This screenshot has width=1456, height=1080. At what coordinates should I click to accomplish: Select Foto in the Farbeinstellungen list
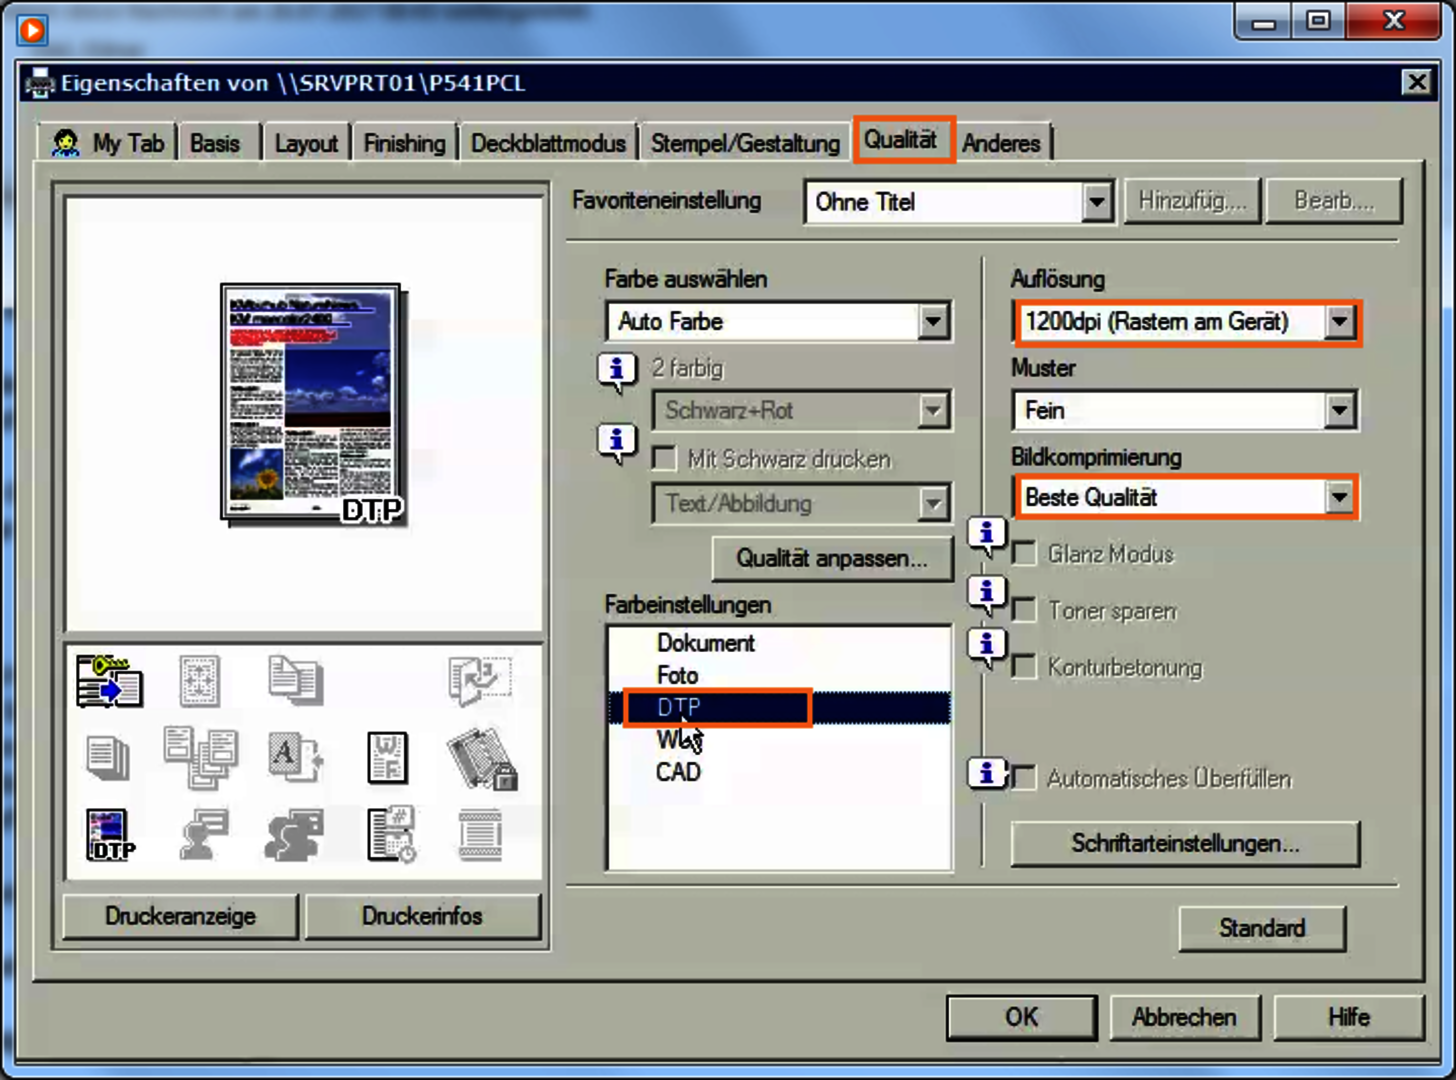click(x=678, y=675)
